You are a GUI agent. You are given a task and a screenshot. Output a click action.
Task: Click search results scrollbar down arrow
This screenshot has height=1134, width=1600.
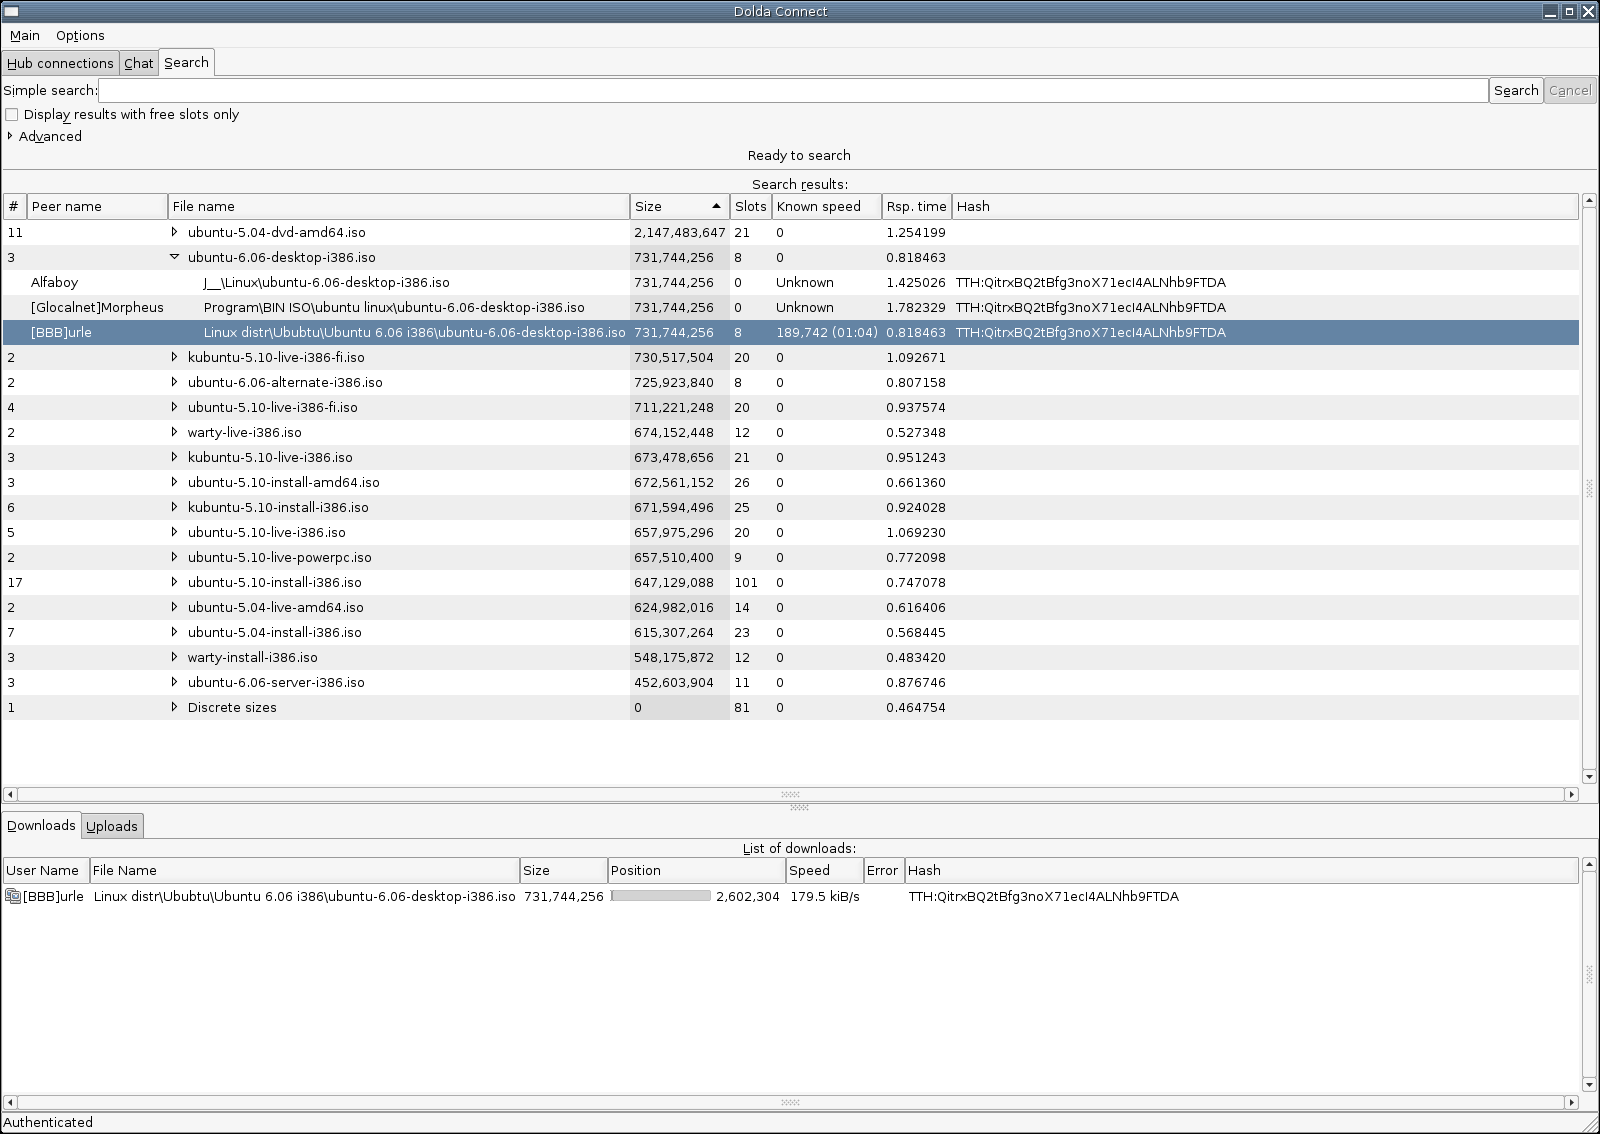coord(1589,776)
